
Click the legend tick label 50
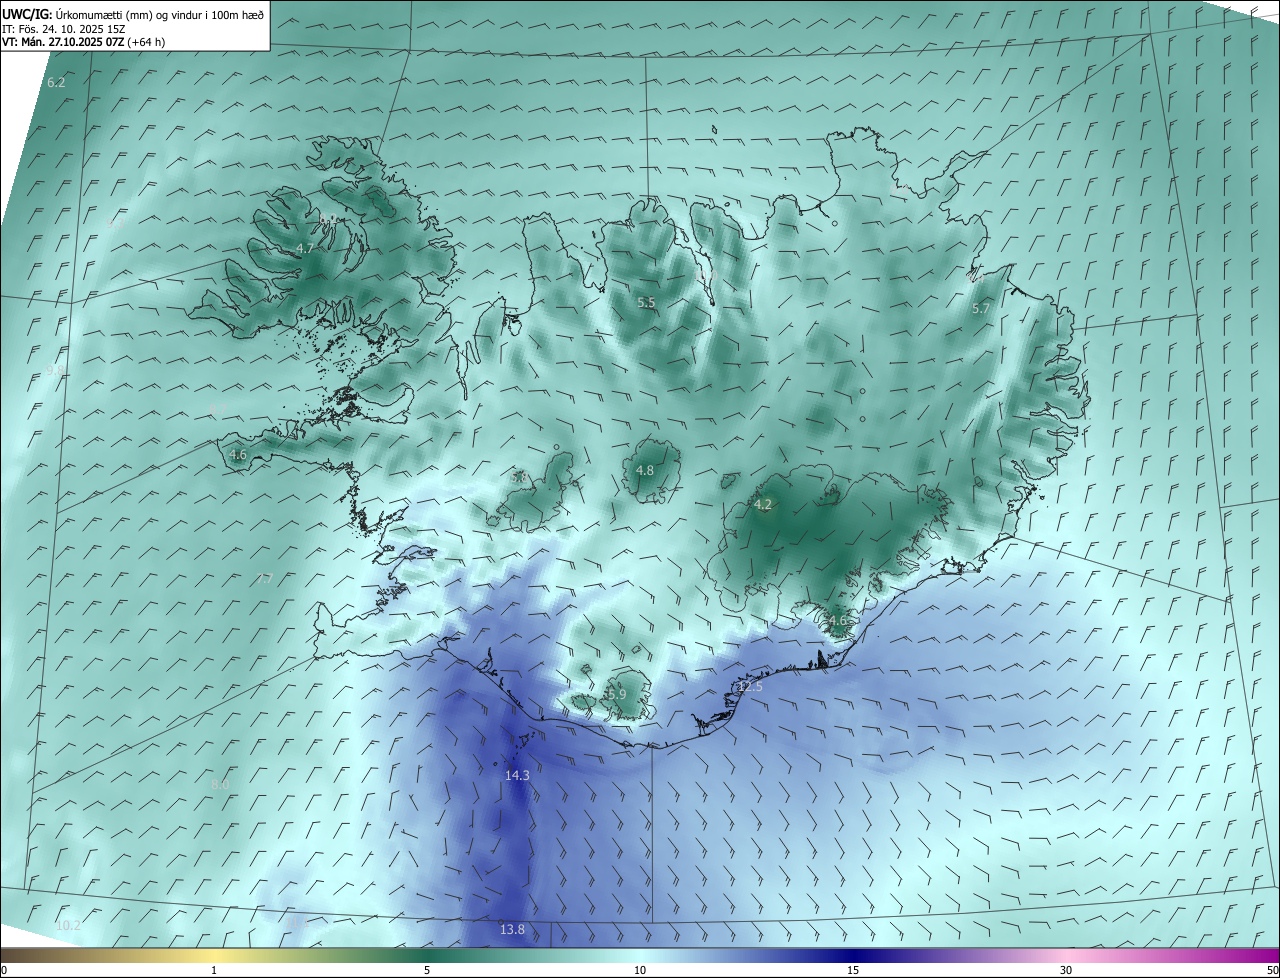pos(1272,970)
